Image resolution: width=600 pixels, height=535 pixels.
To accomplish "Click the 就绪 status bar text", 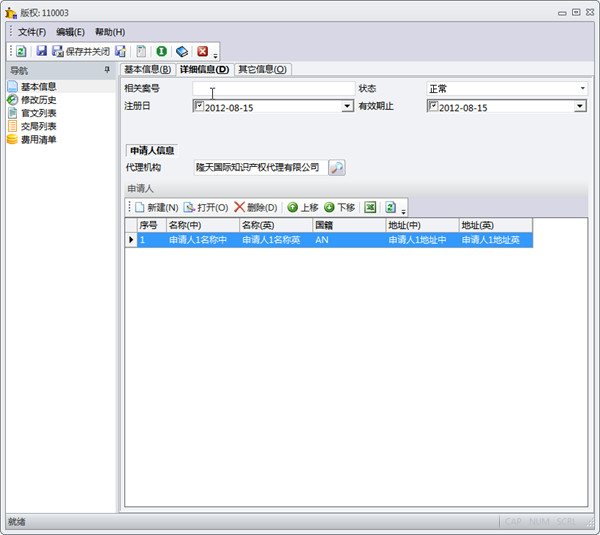I will pyautogui.click(x=17, y=522).
